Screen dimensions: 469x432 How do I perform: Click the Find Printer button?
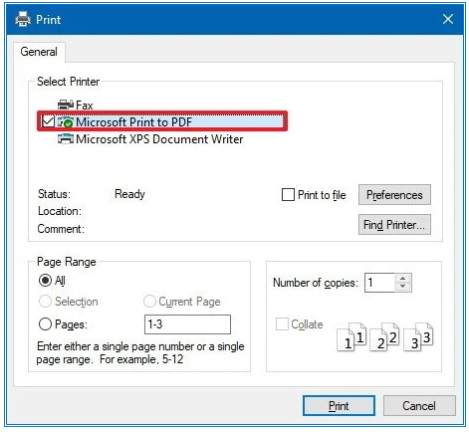[x=394, y=225]
